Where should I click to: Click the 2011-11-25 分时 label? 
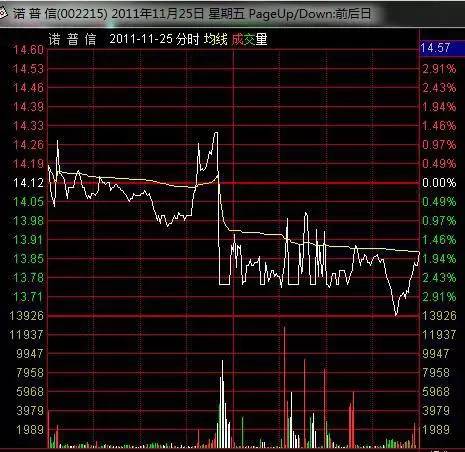pyautogui.click(x=154, y=39)
